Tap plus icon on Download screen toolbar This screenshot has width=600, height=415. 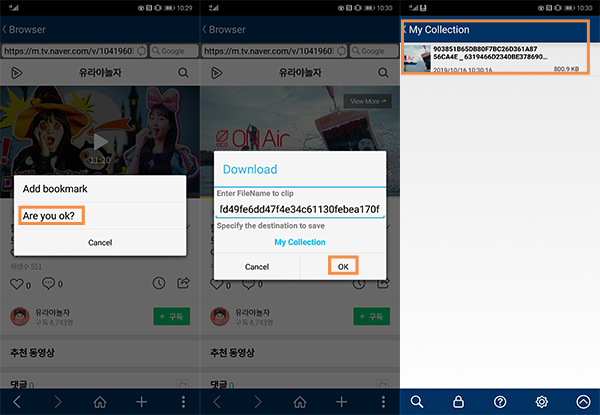tap(342, 402)
